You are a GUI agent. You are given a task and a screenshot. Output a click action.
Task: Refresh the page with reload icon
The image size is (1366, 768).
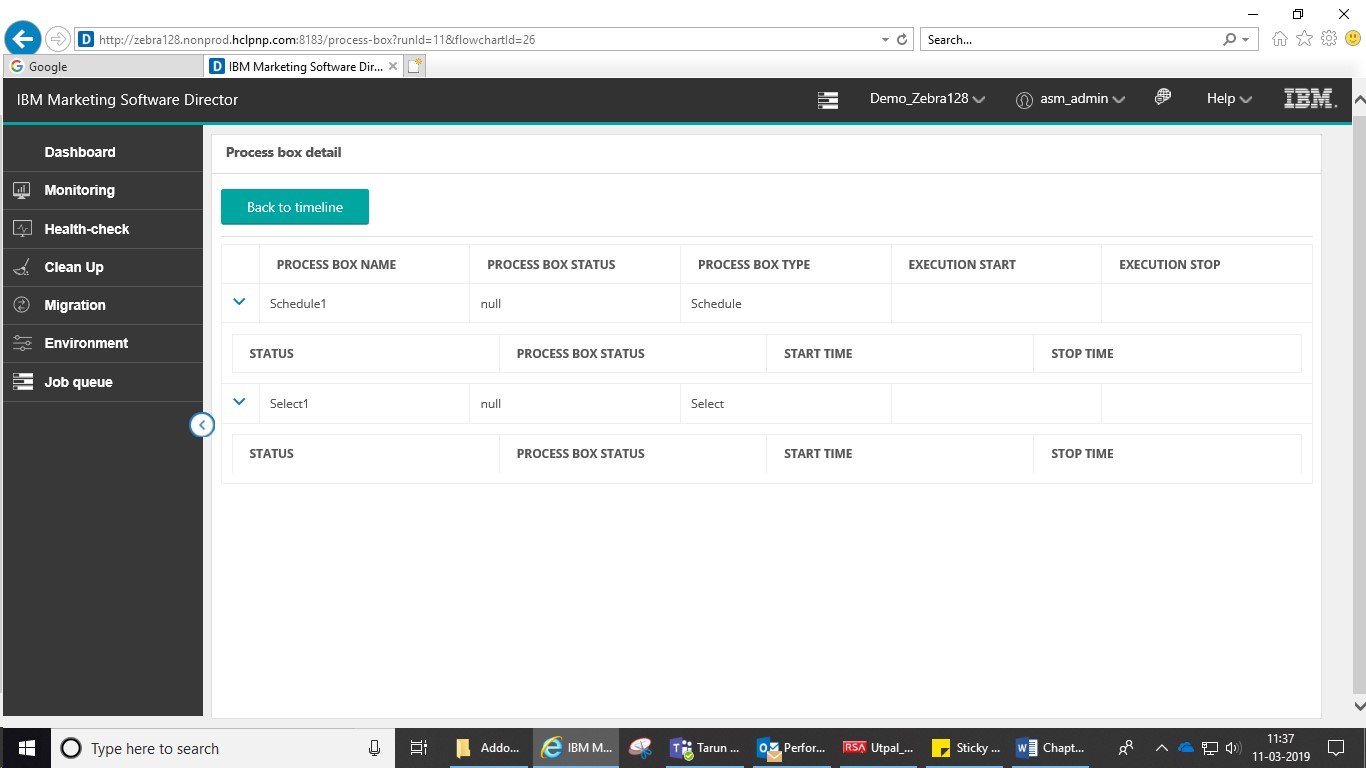tap(902, 40)
